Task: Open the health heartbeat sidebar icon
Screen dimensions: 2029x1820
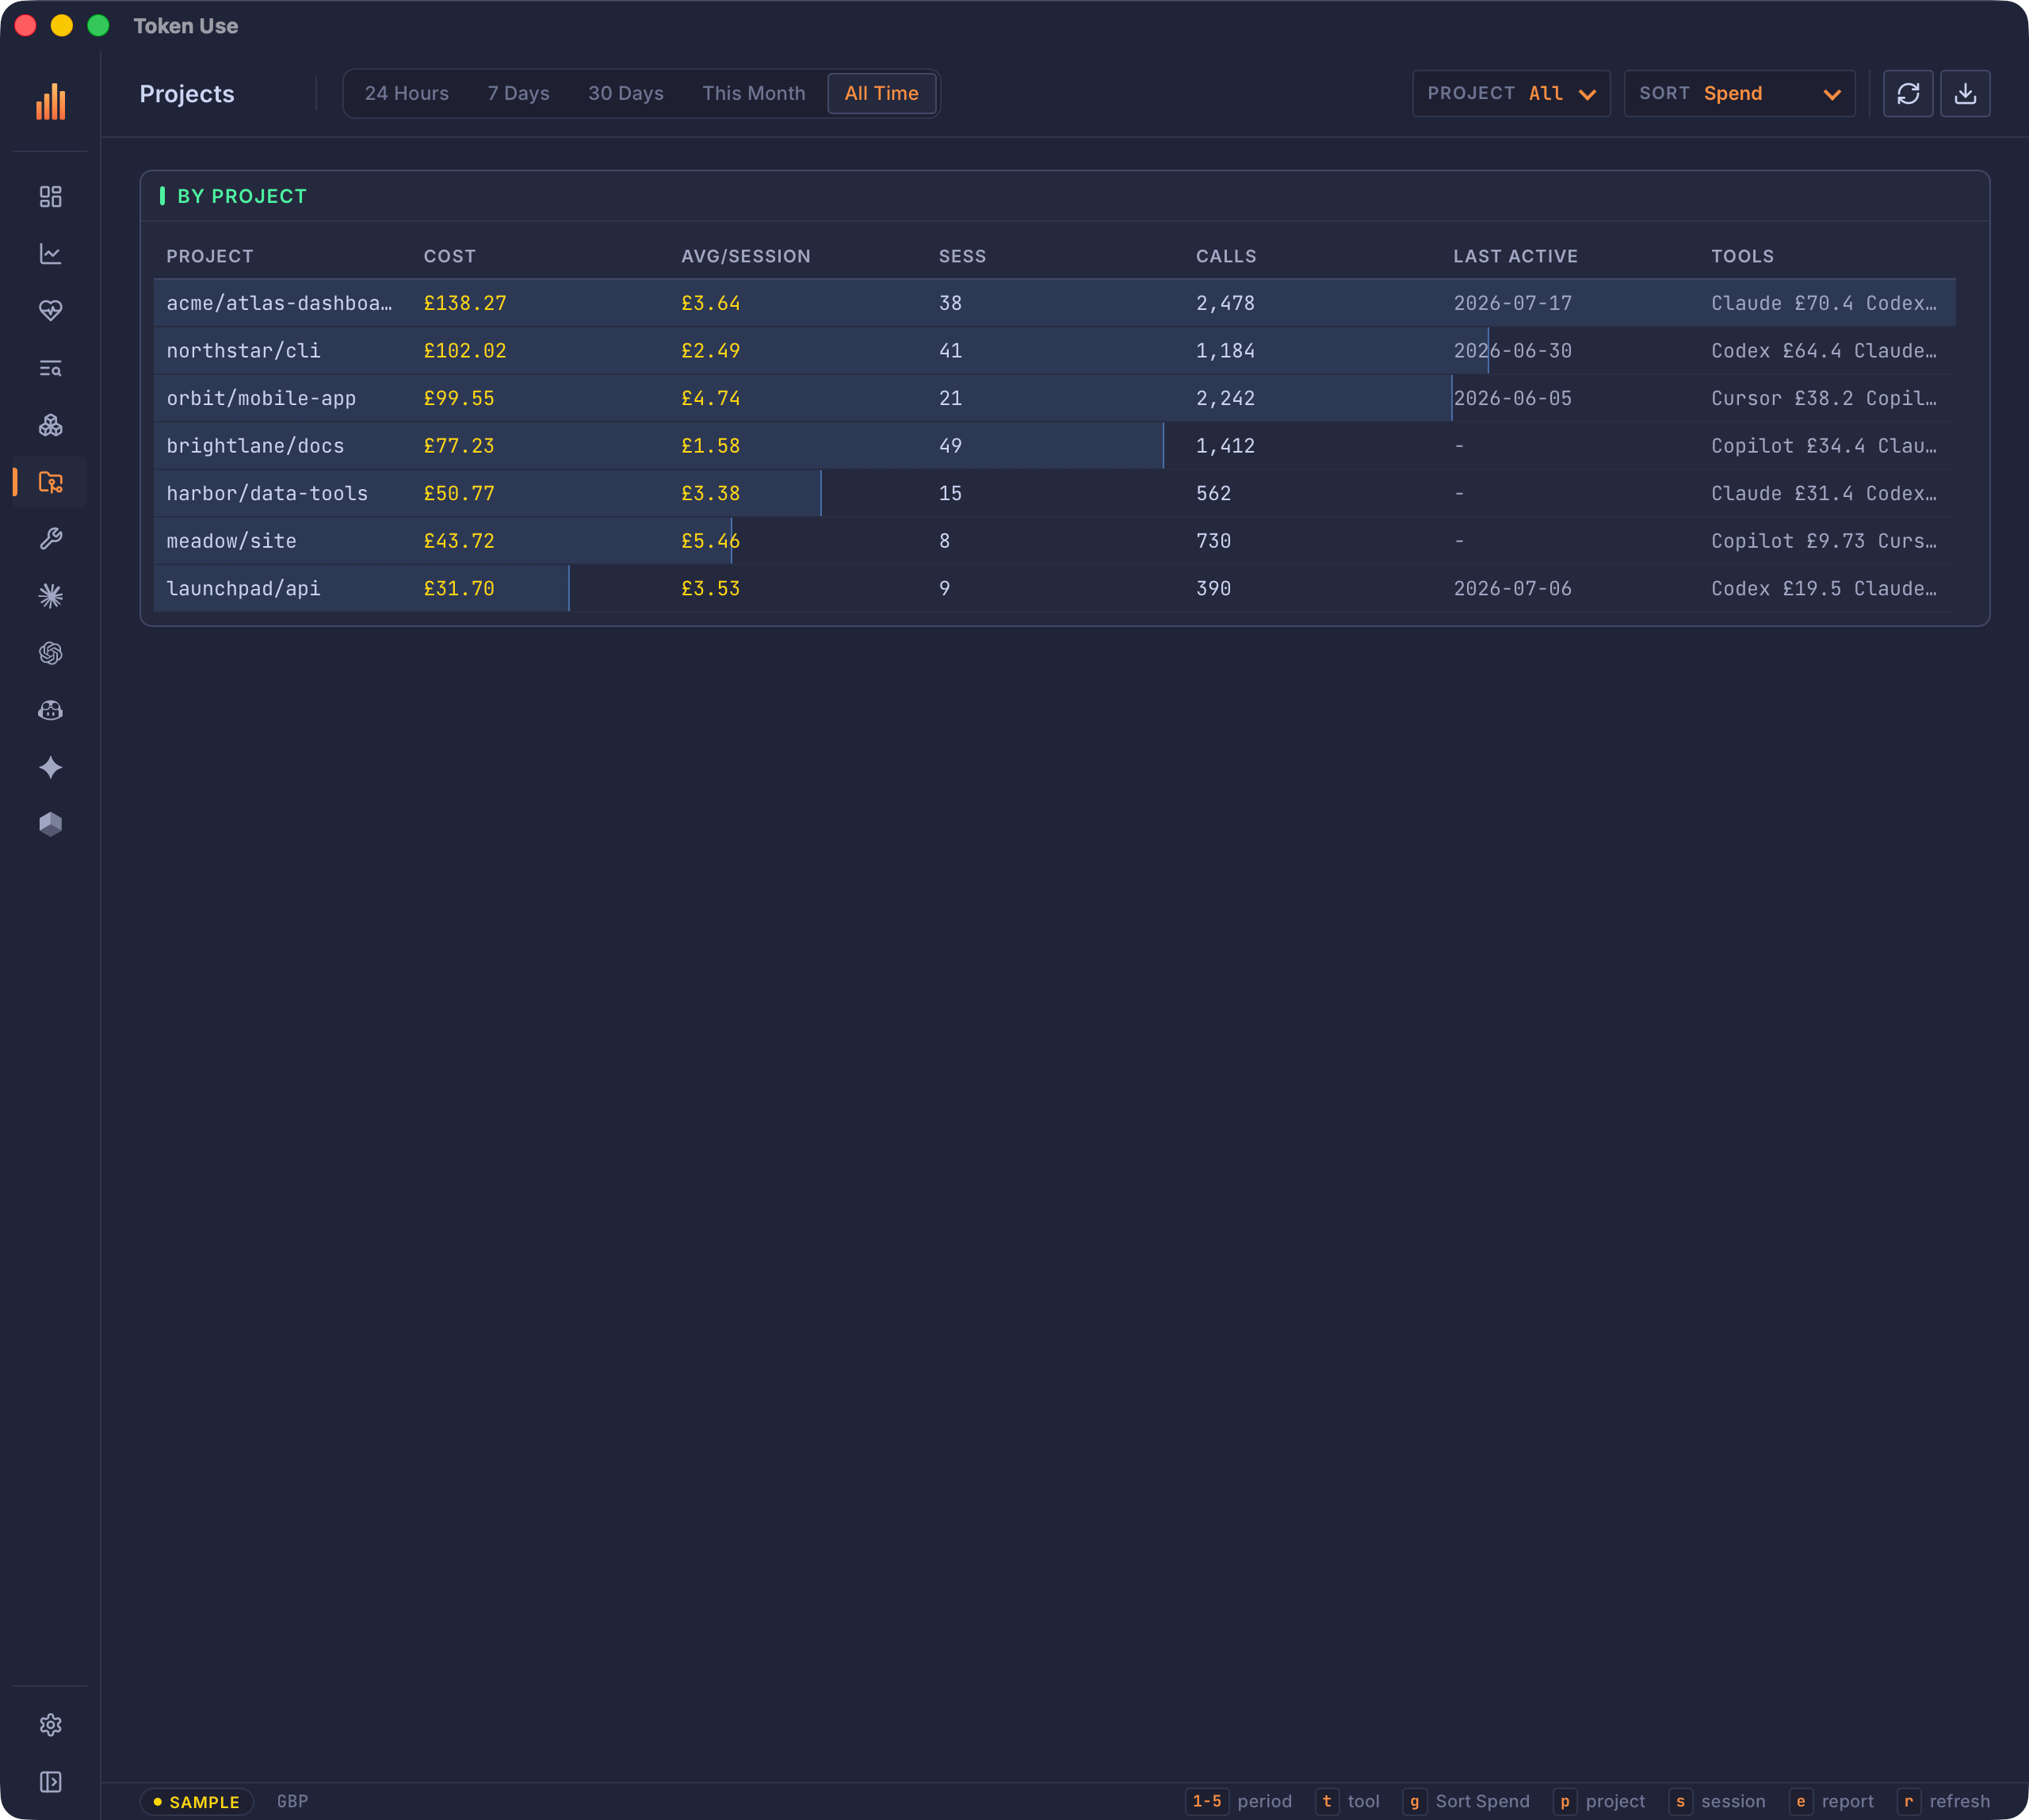Action: pos(50,311)
